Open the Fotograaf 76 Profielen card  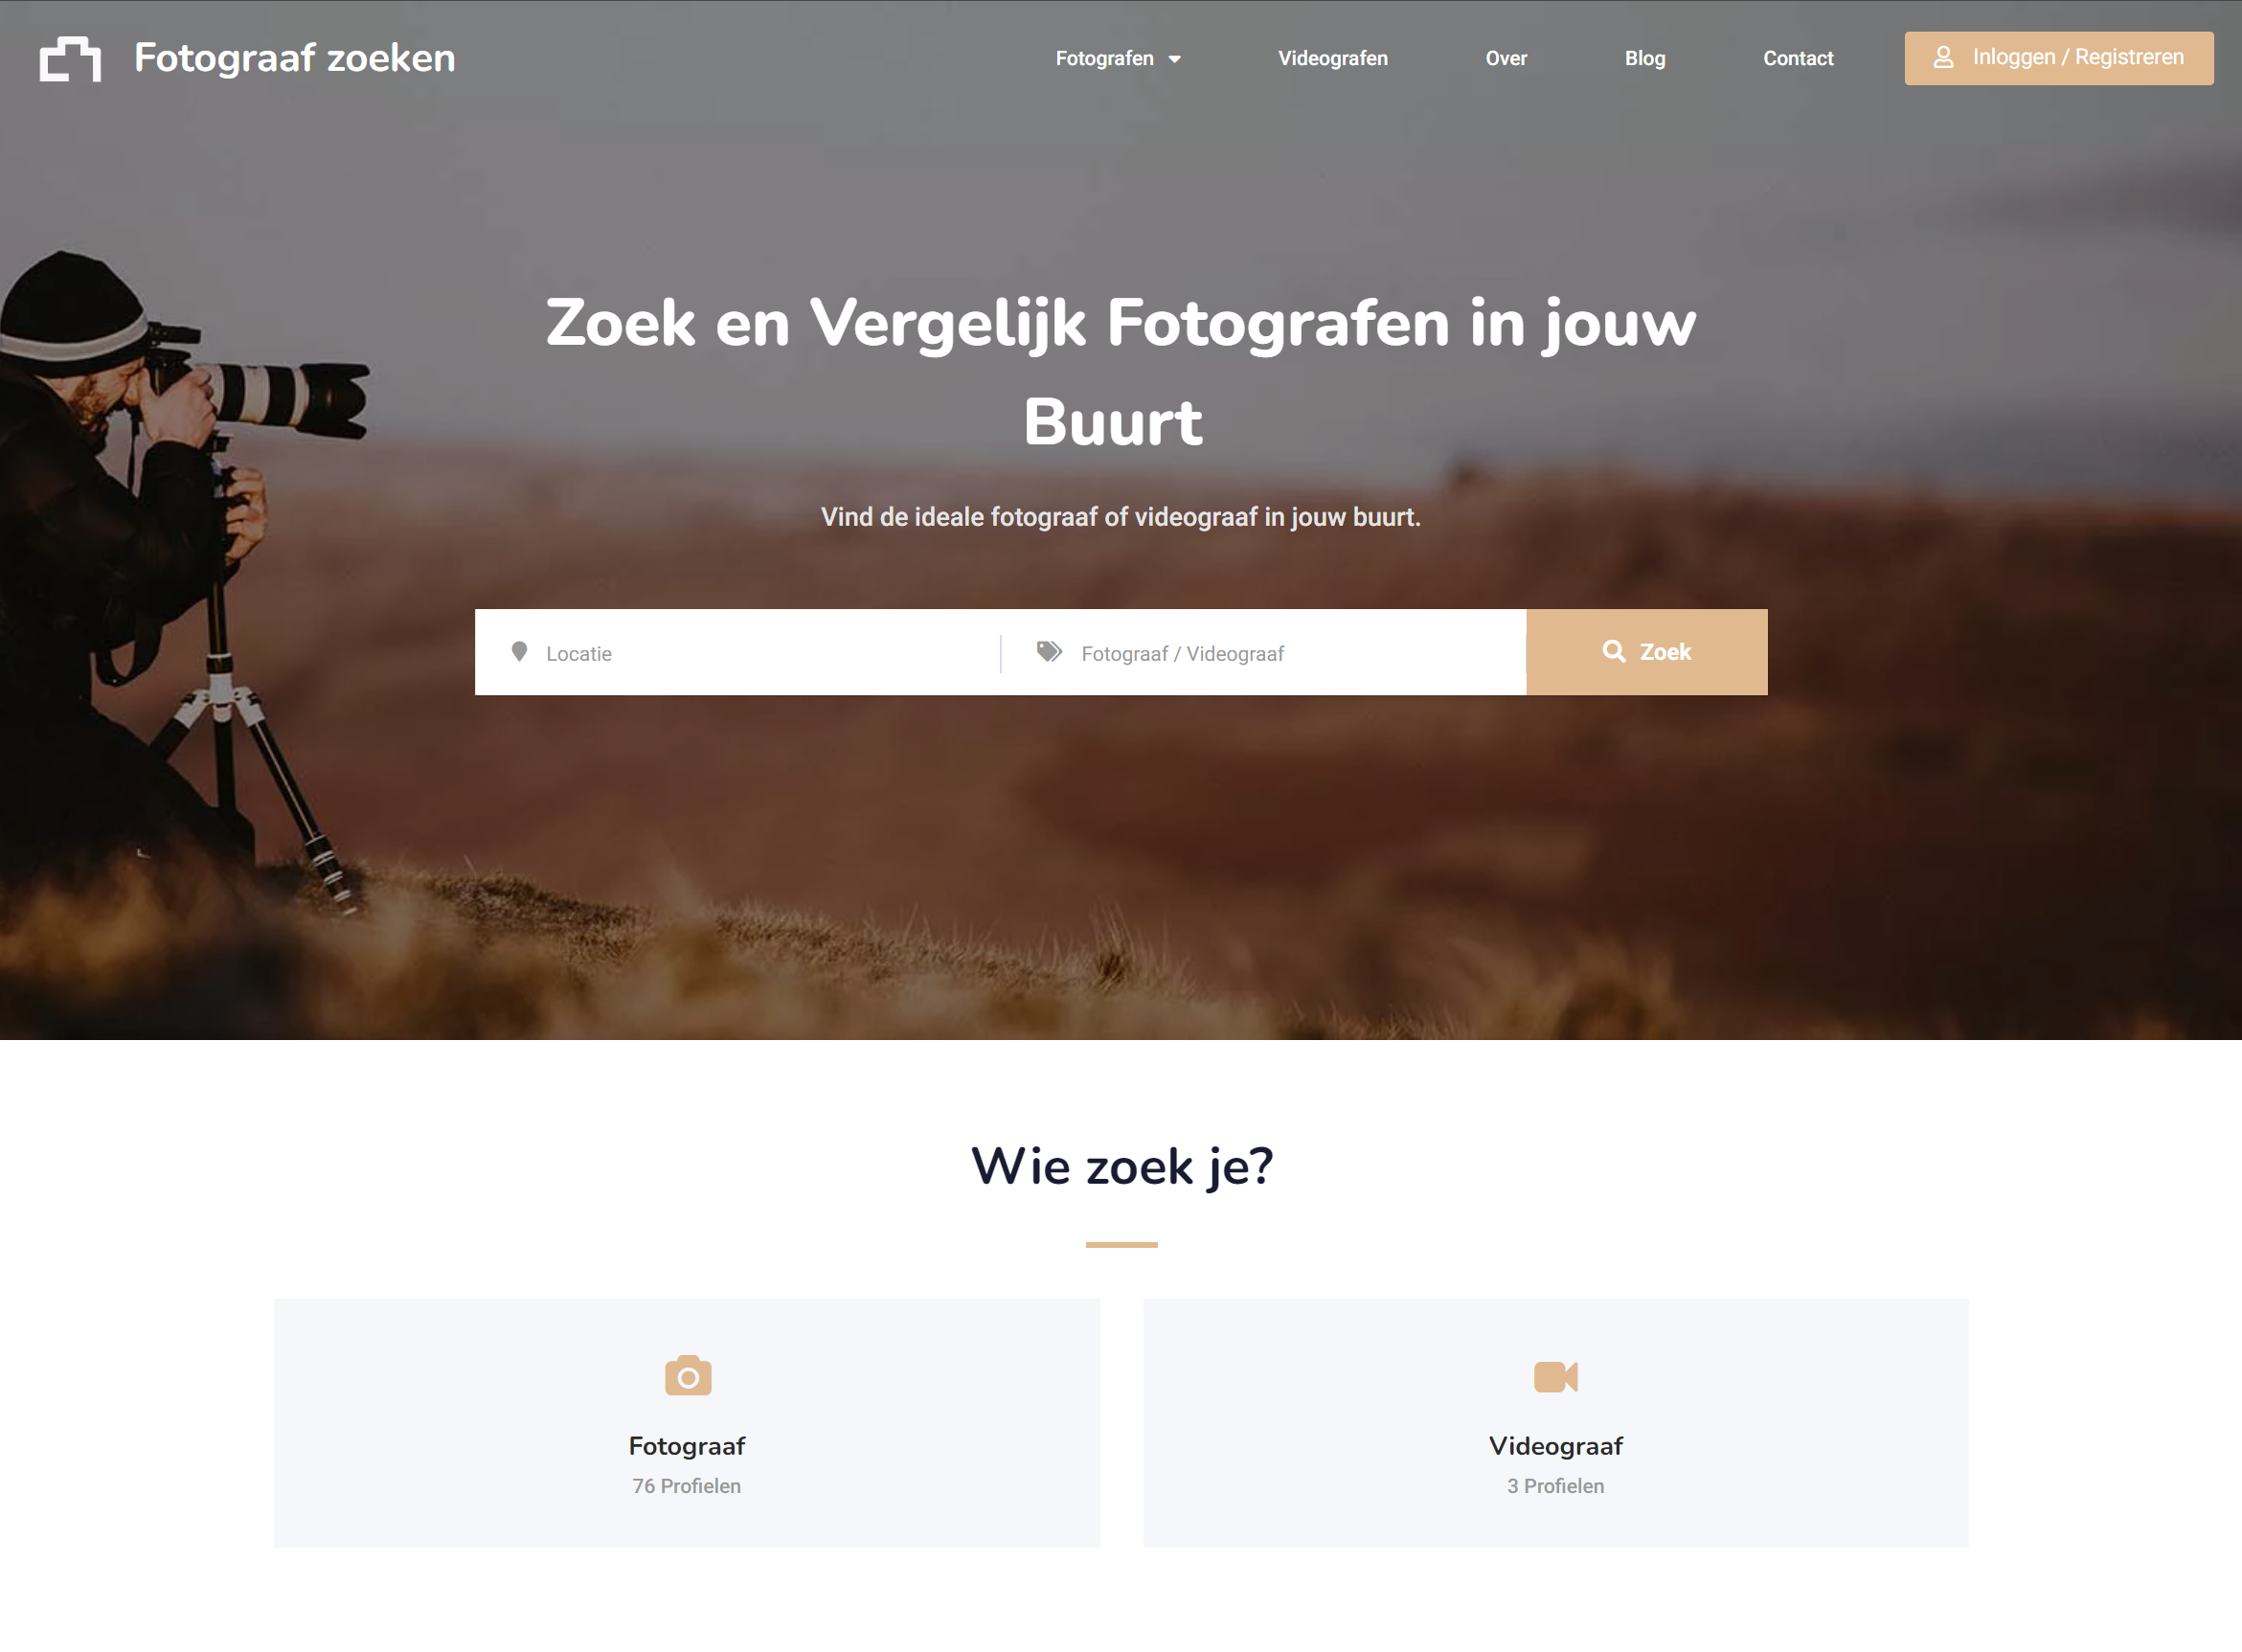tap(686, 1423)
